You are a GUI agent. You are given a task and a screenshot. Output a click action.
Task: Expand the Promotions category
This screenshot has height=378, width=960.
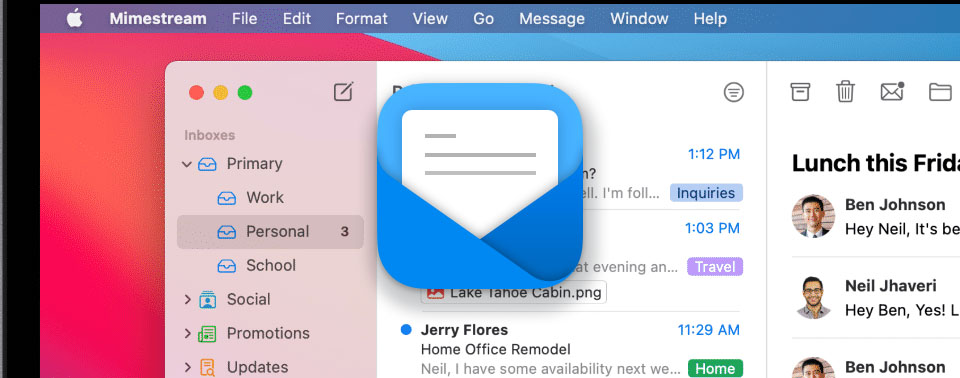[x=188, y=334]
